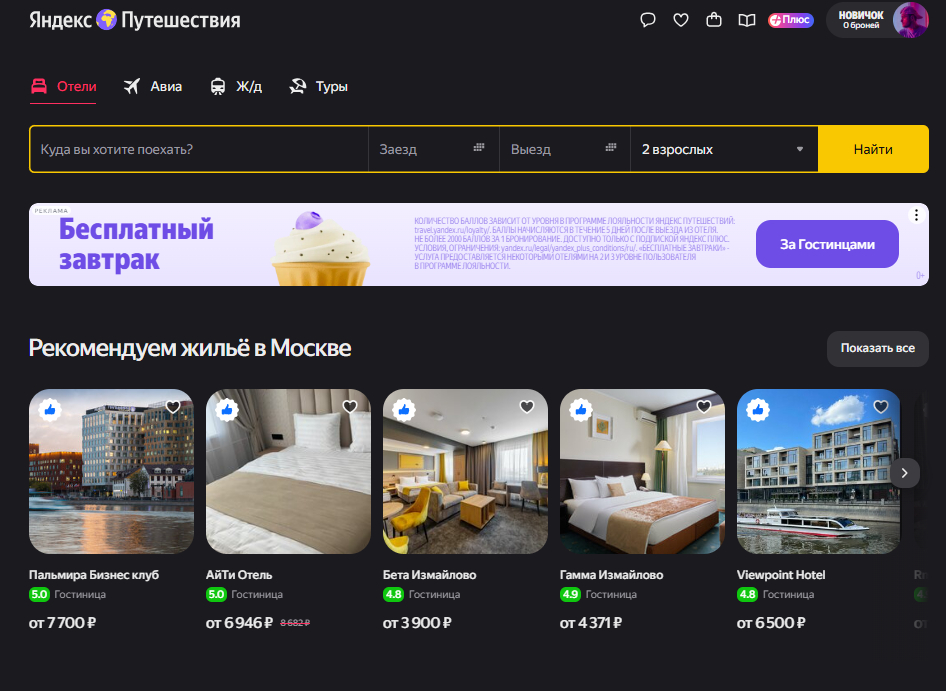
Task: Favorite the Гамма Измайлово hotel
Action: pos(703,407)
